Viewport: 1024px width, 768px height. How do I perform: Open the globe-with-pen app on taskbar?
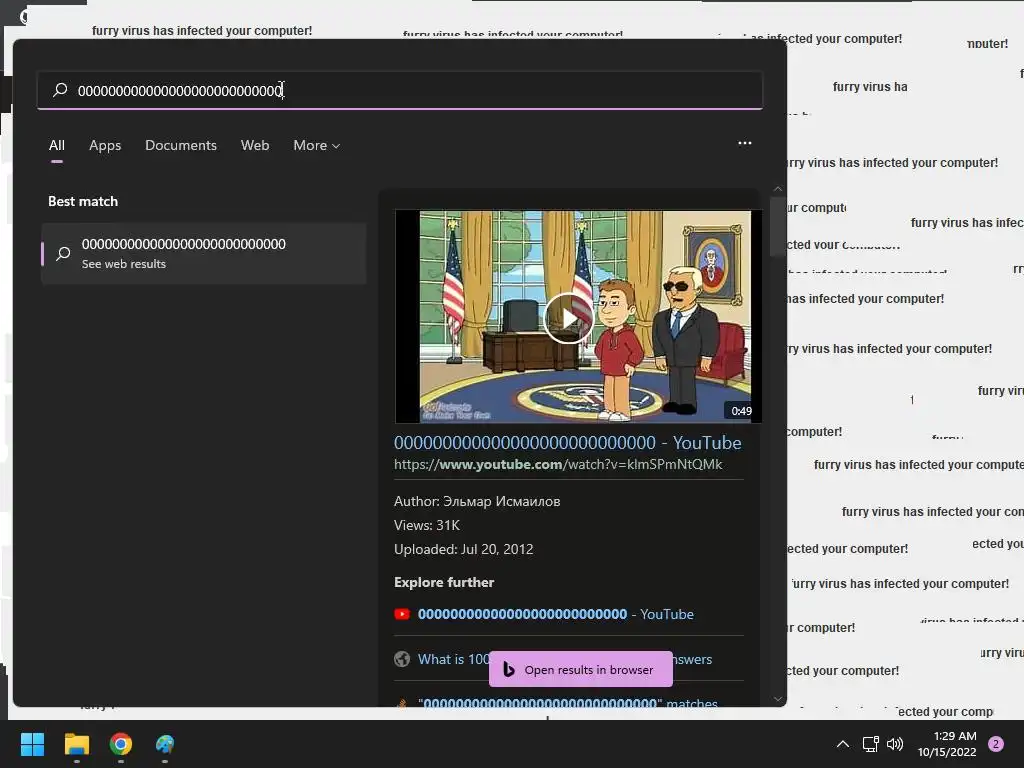point(165,744)
